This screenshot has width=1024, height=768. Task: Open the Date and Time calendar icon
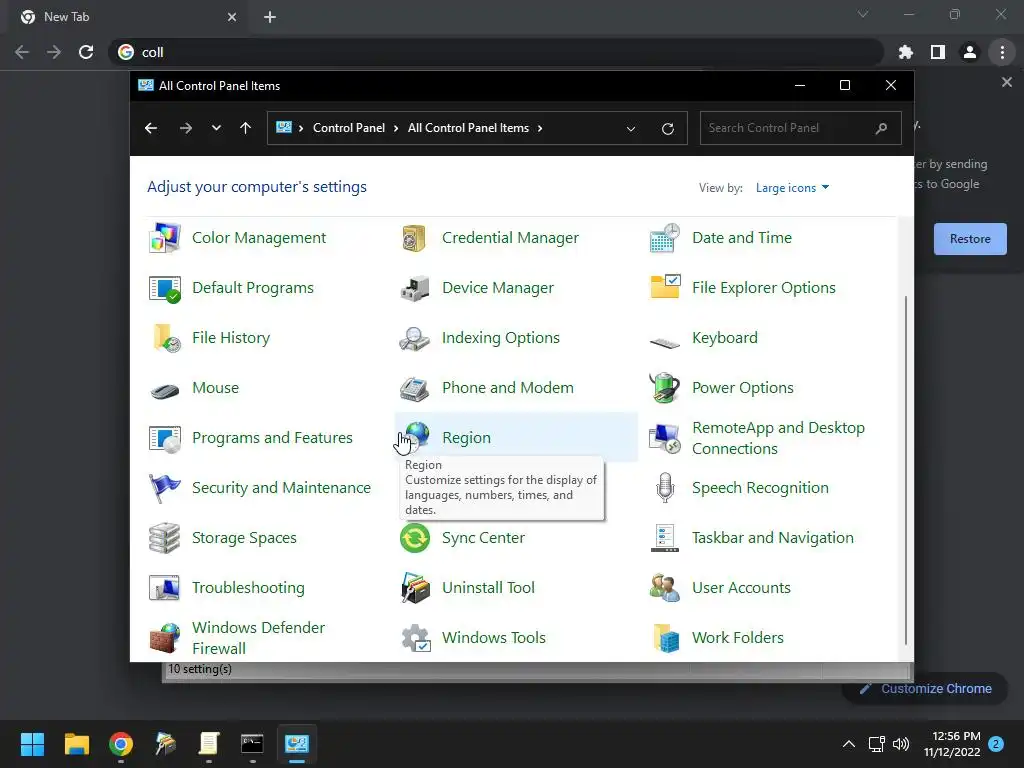tap(665, 238)
